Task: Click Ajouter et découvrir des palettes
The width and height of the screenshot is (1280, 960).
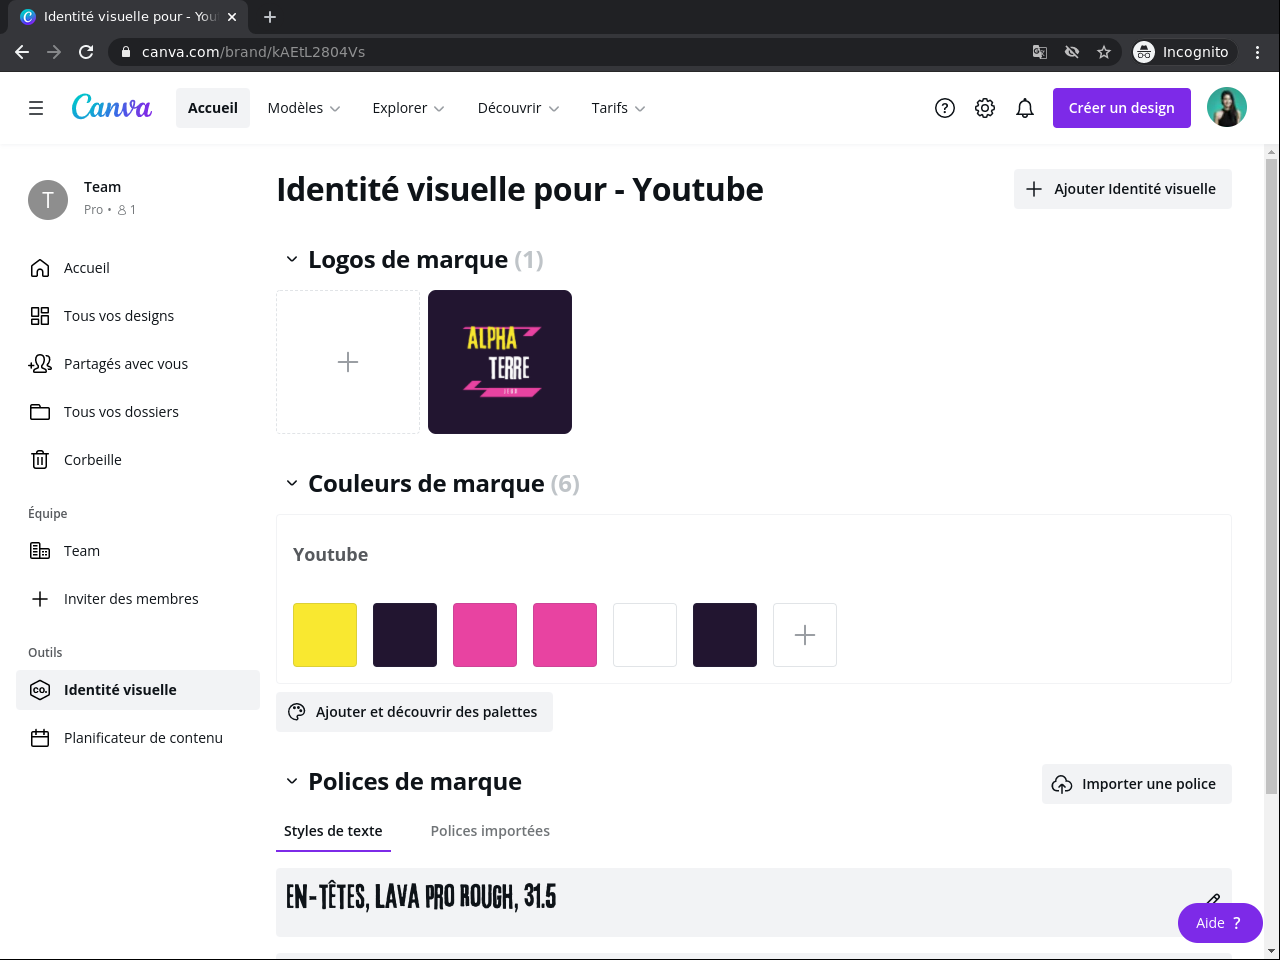Action: pos(414,712)
